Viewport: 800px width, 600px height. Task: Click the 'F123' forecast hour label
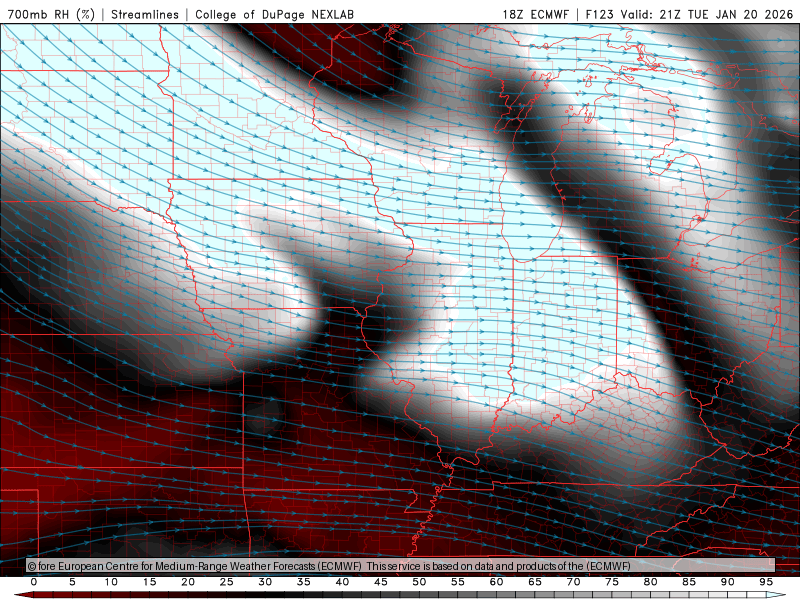(x=601, y=14)
